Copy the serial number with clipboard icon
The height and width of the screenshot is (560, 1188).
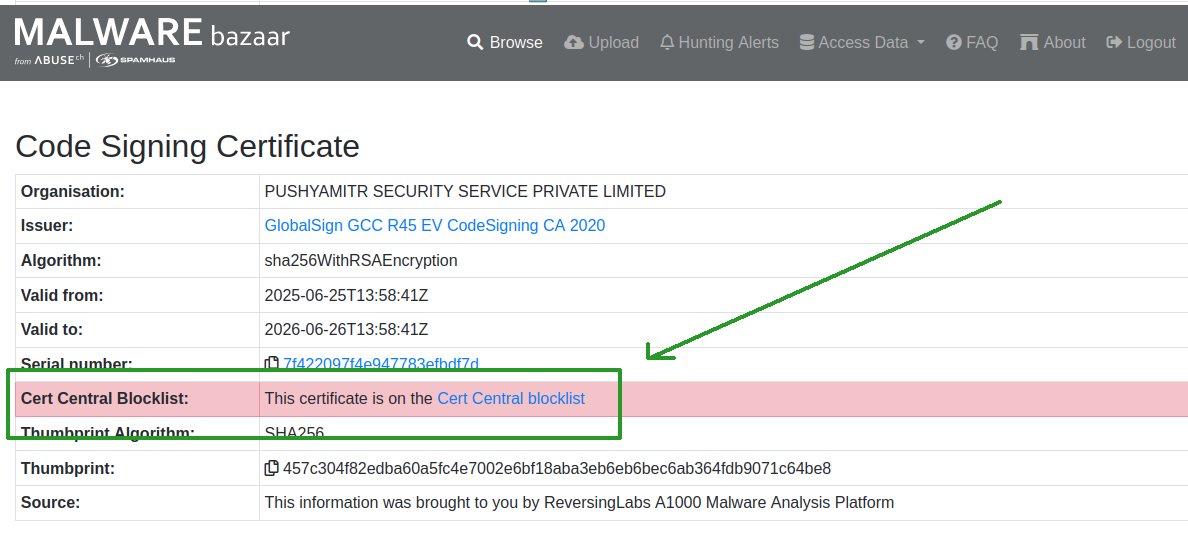pos(271,364)
